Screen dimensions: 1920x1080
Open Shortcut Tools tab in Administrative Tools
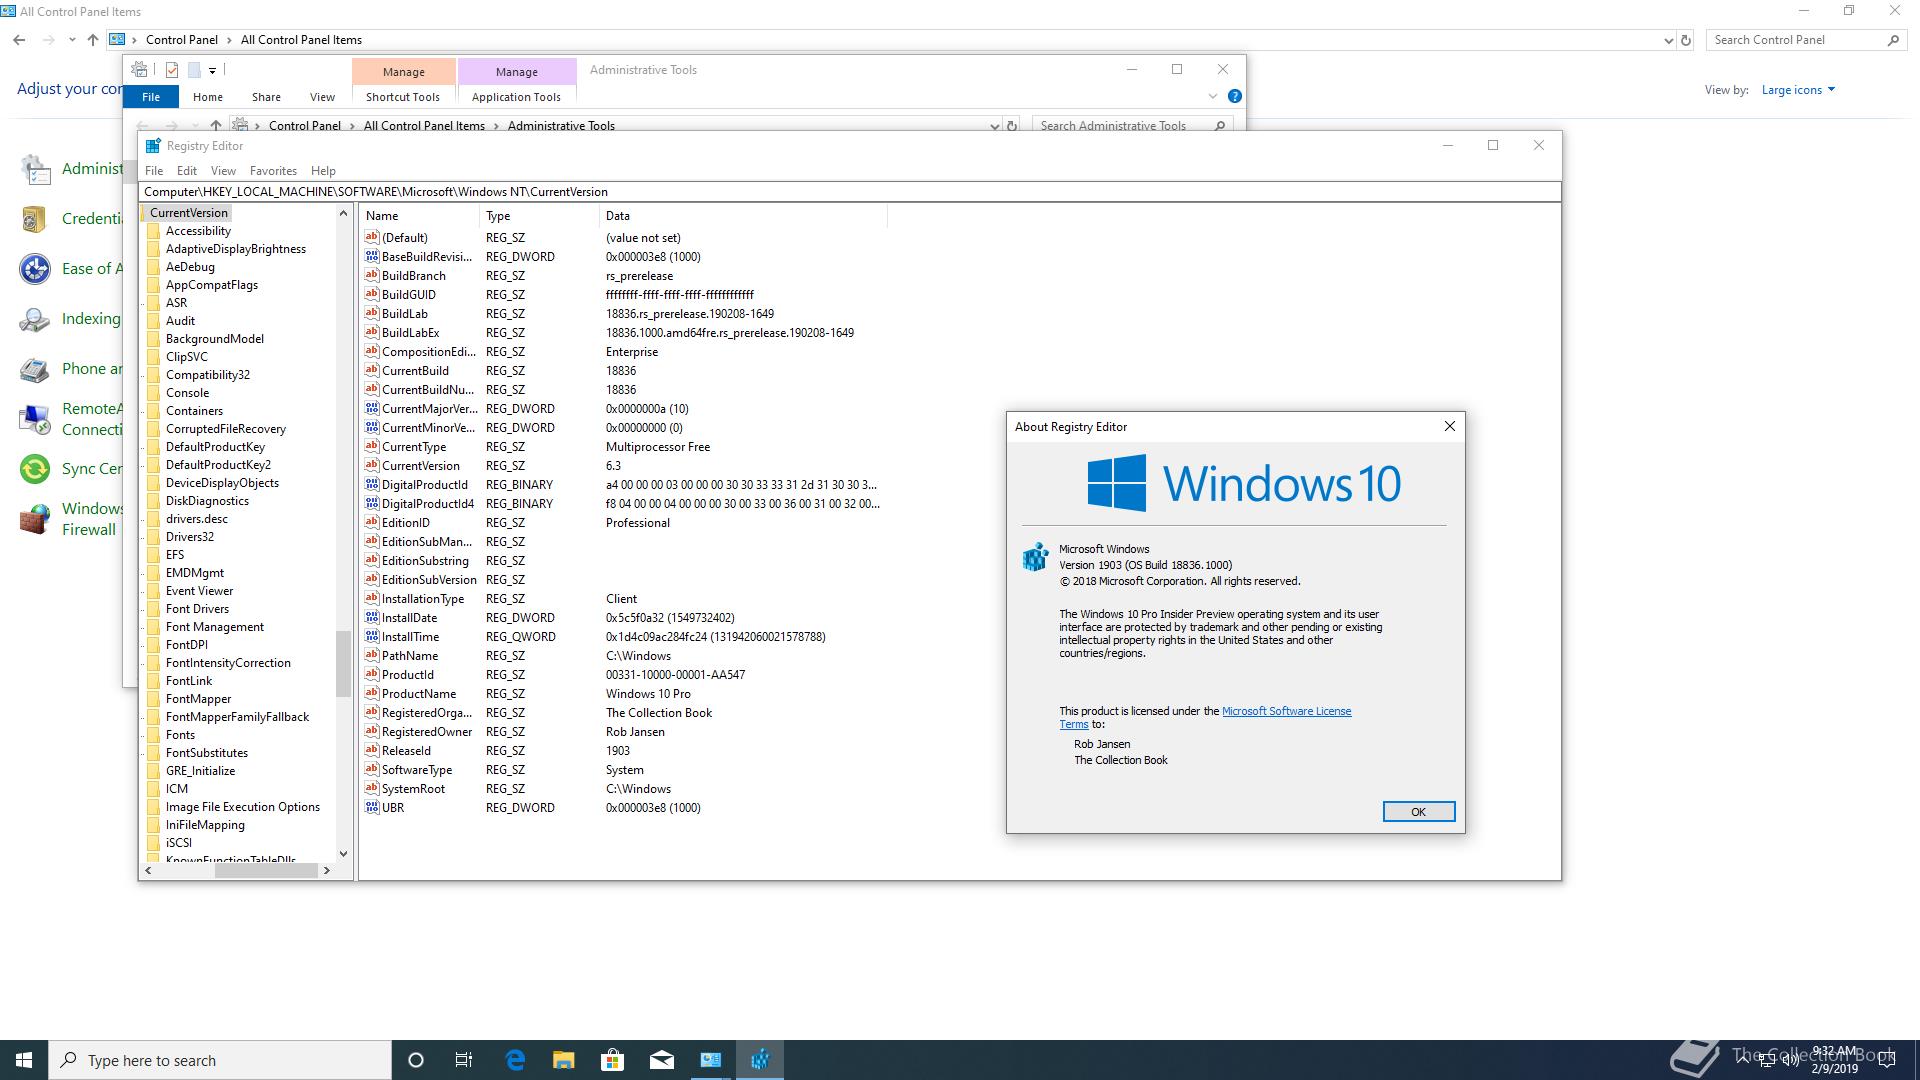[x=403, y=97]
